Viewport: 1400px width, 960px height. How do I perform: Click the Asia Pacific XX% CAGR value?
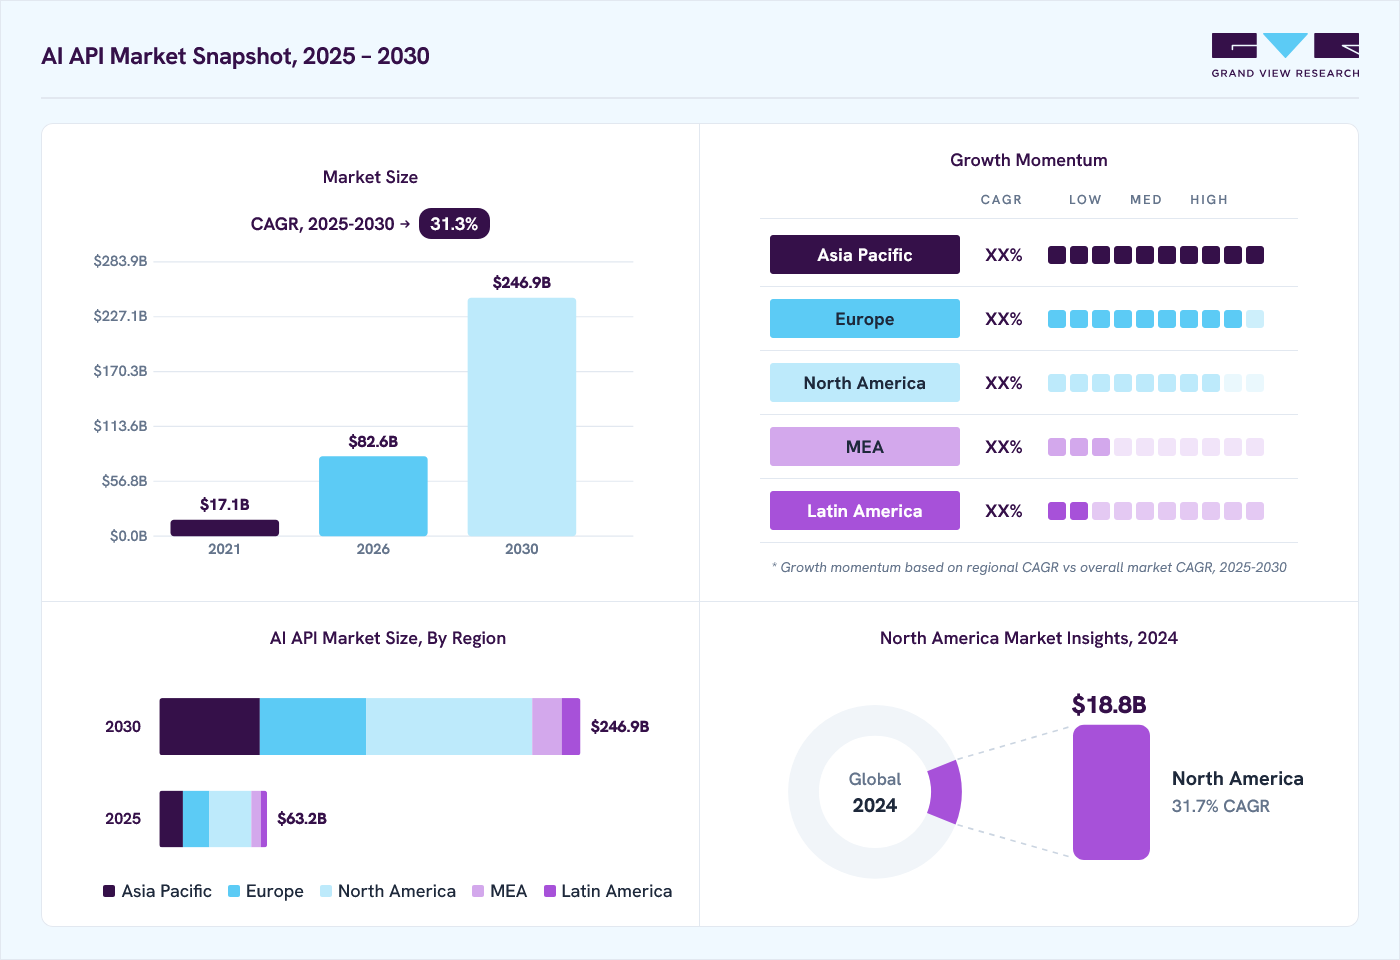(x=1004, y=255)
